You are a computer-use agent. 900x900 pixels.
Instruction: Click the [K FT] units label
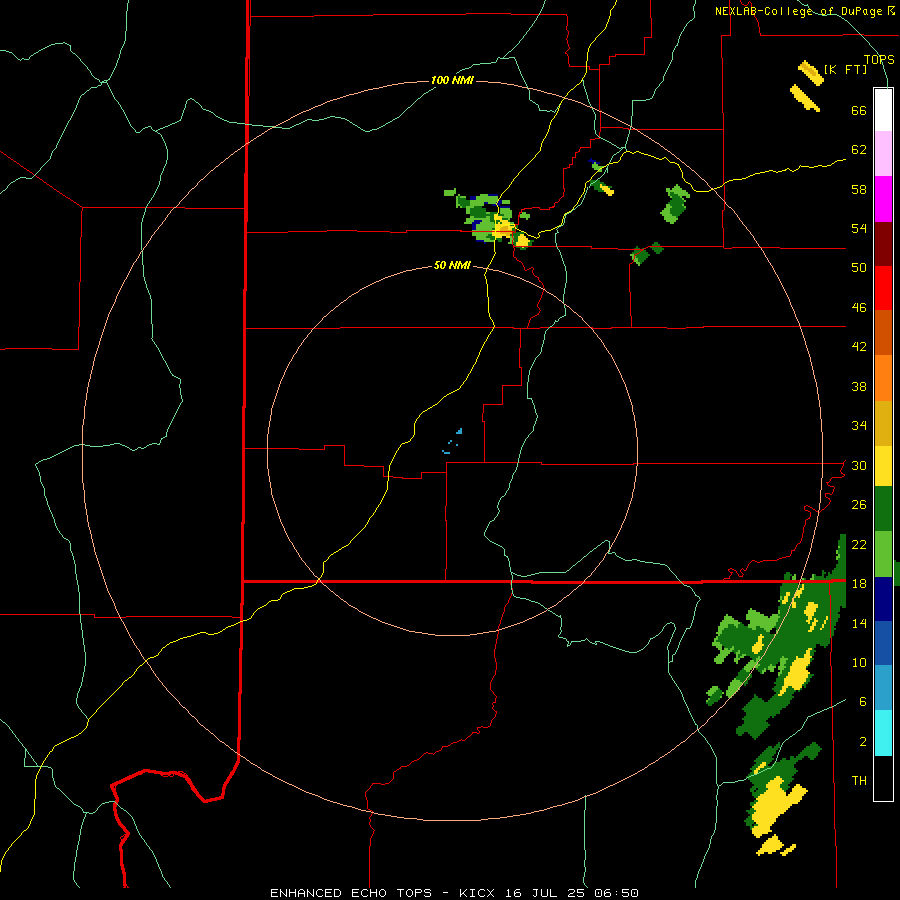pyautogui.click(x=845, y=69)
